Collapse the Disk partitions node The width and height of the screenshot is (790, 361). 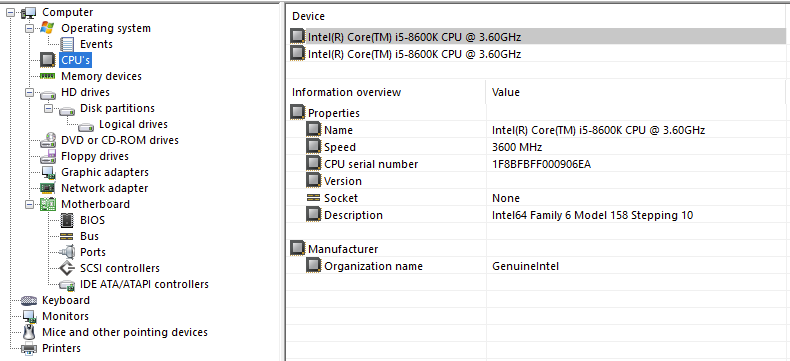tap(49, 109)
